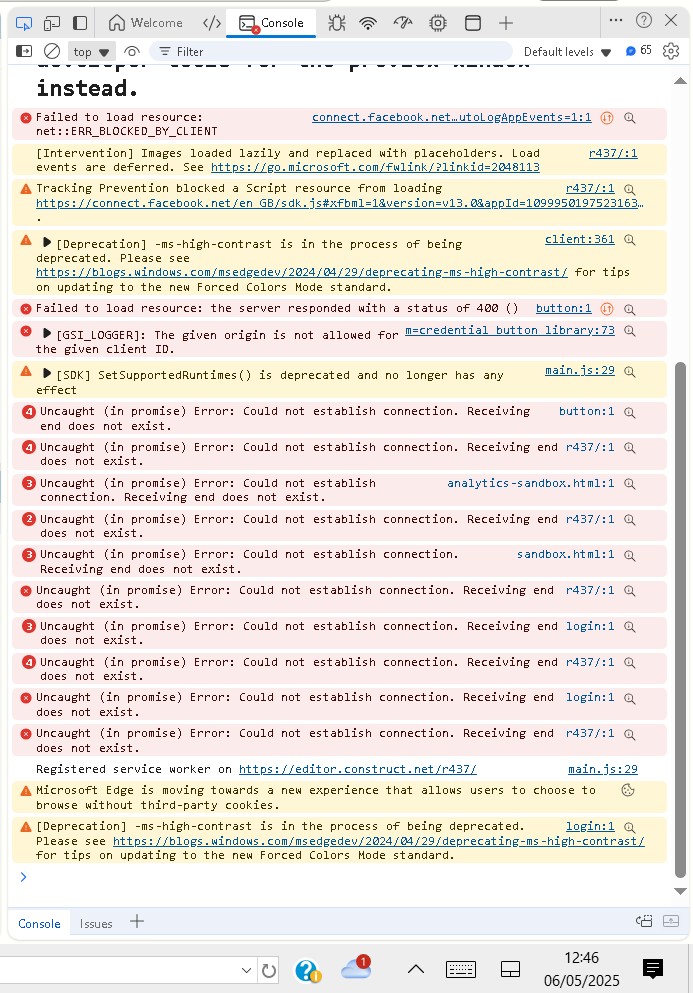This screenshot has height=993, width=693.
Task: Click magnifier icon on sandbox.html:1 row
Action: tap(630, 555)
